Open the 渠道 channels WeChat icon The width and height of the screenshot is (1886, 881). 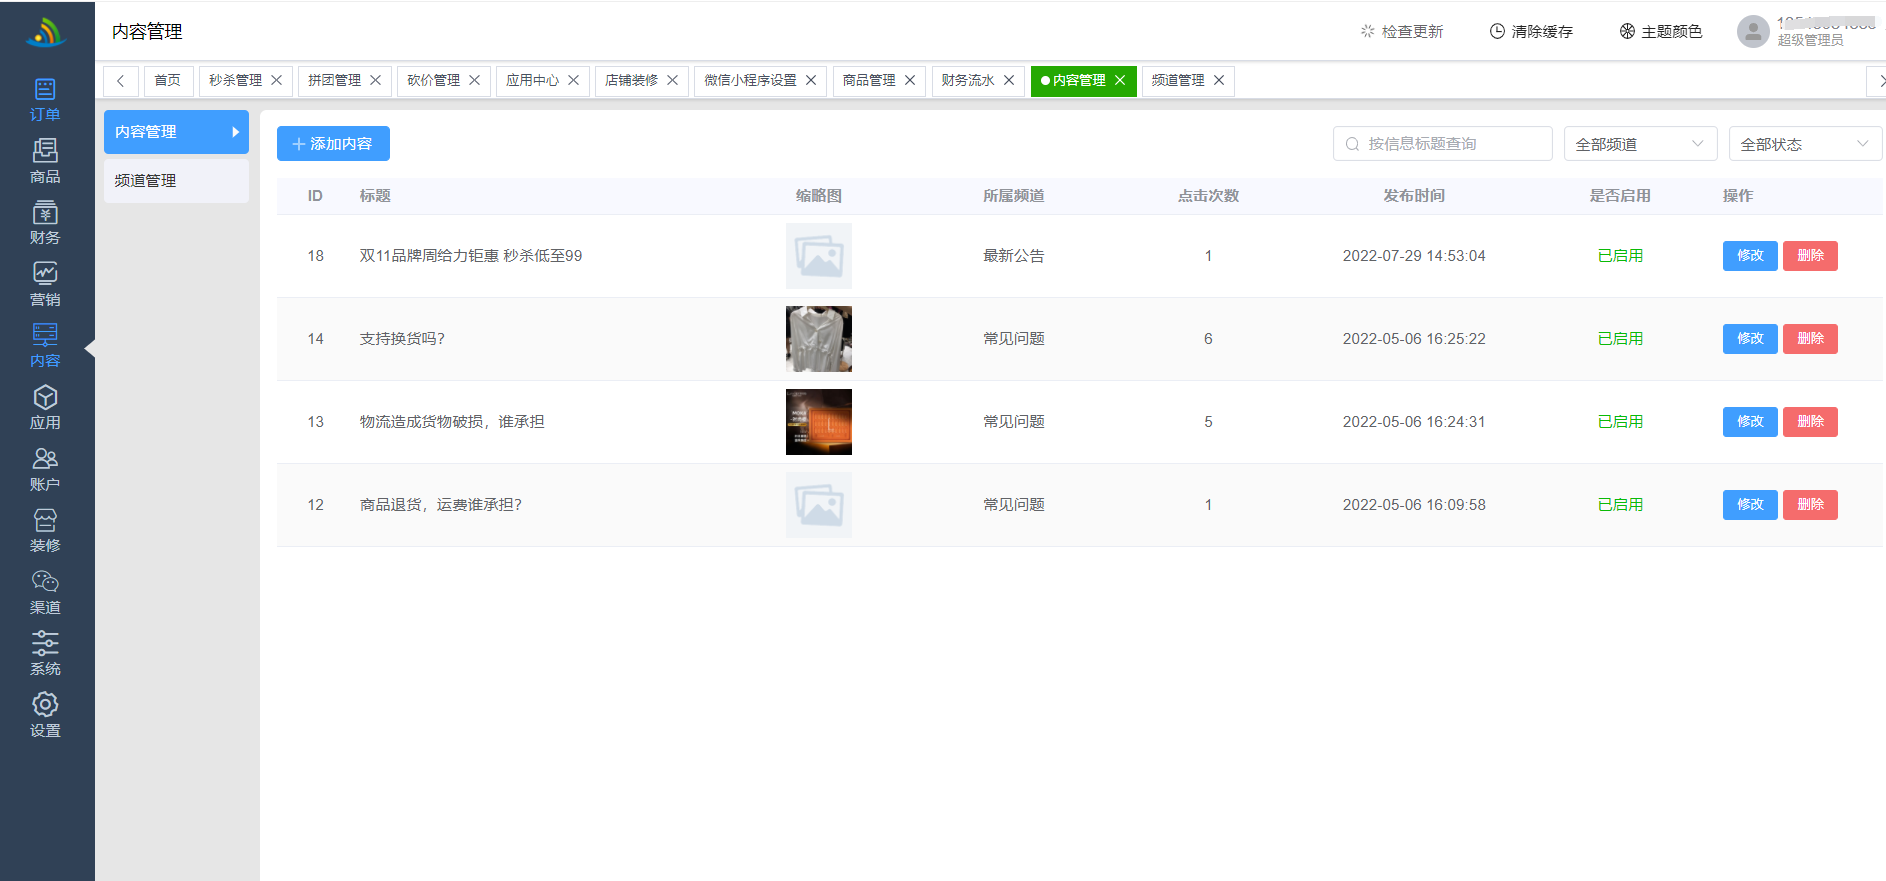(x=45, y=593)
